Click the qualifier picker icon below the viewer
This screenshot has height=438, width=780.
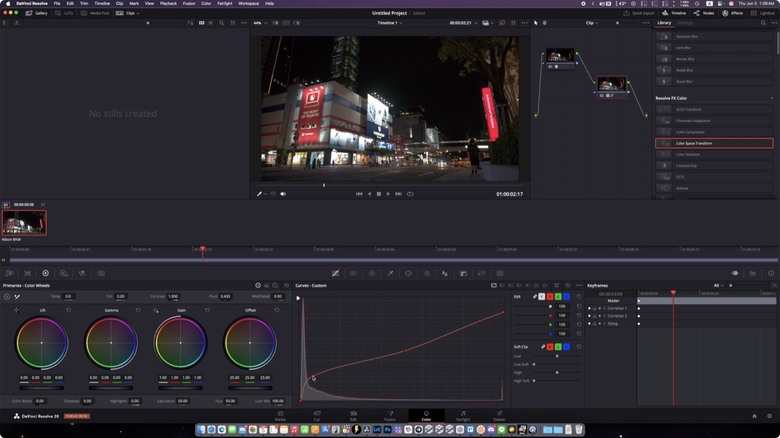point(260,194)
